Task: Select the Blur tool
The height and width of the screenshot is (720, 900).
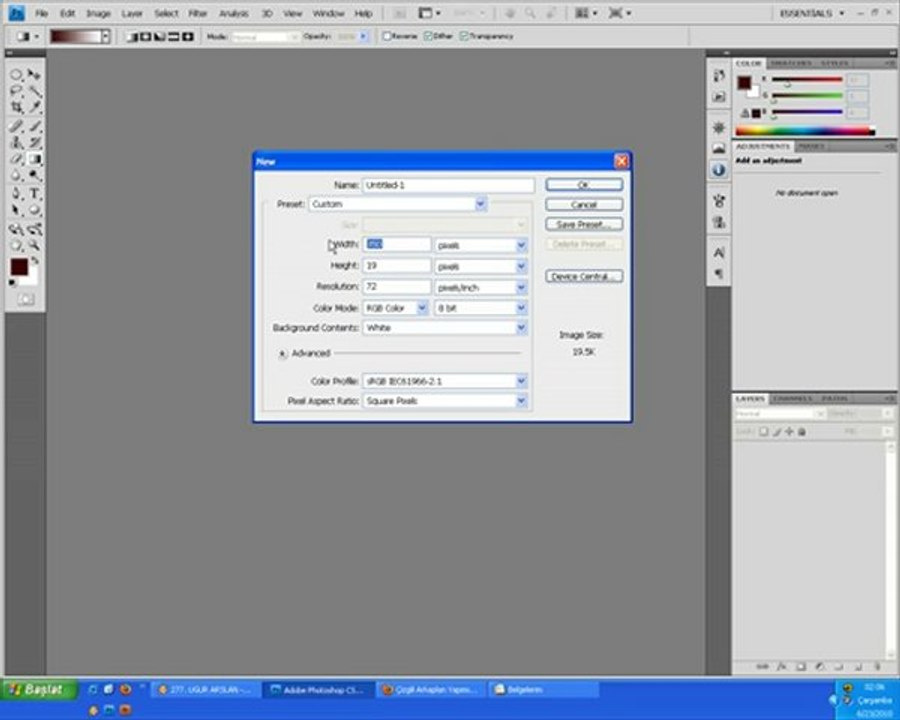Action: pos(16,176)
